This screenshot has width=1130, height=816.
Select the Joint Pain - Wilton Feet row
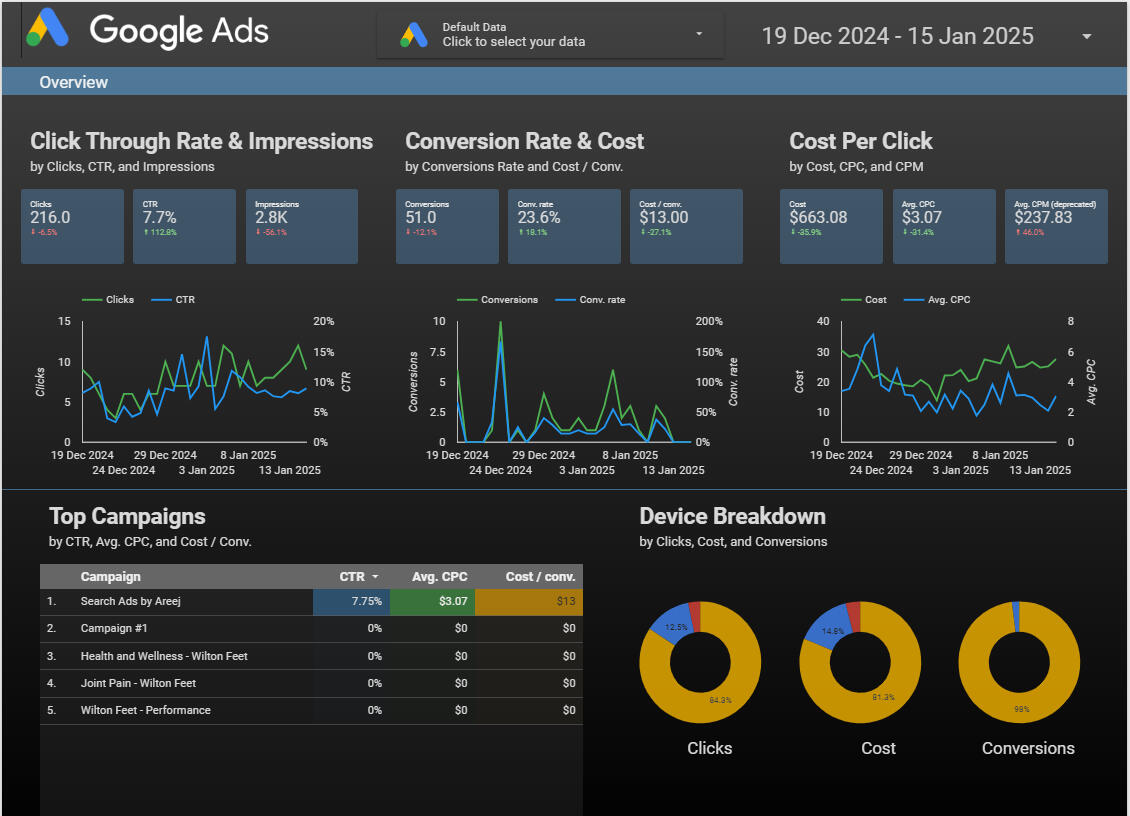[x=311, y=683]
